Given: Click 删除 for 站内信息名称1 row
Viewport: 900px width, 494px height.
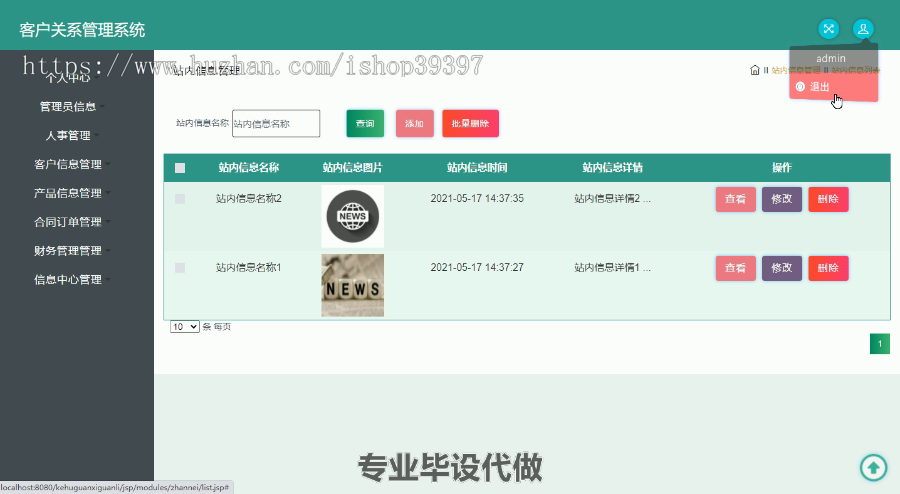Looking at the screenshot, I should tap(828, 268).
